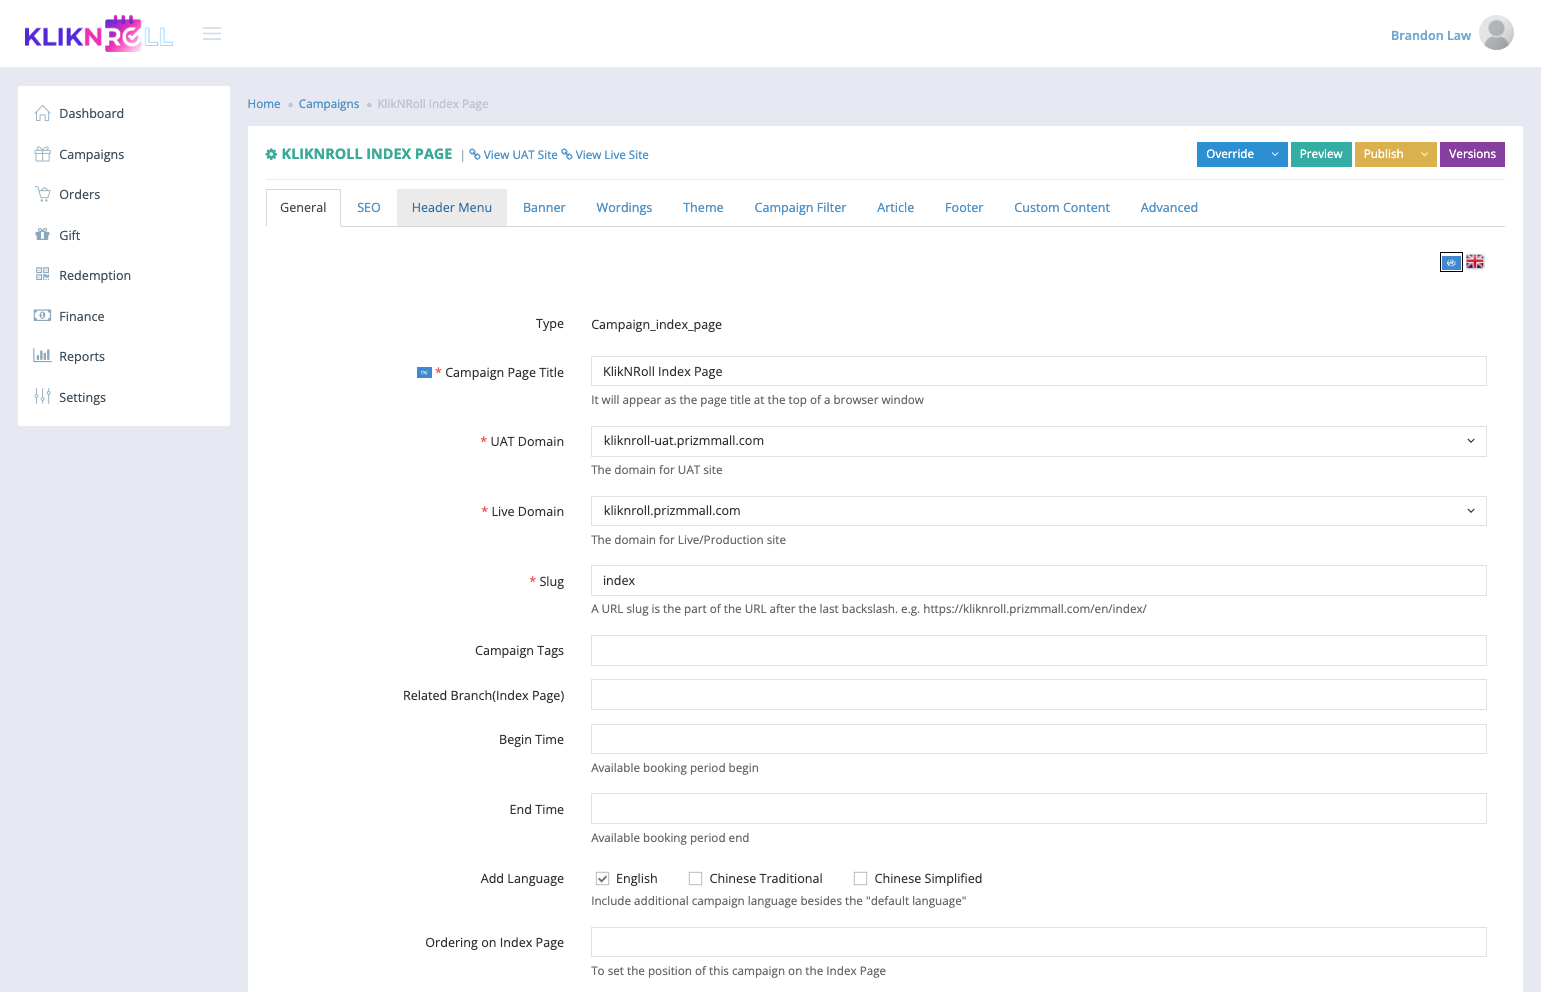1541x992 pixels.
Task: Open the Live Domain dropdown
Action: pyautogui.click(x=1038, y=511)
